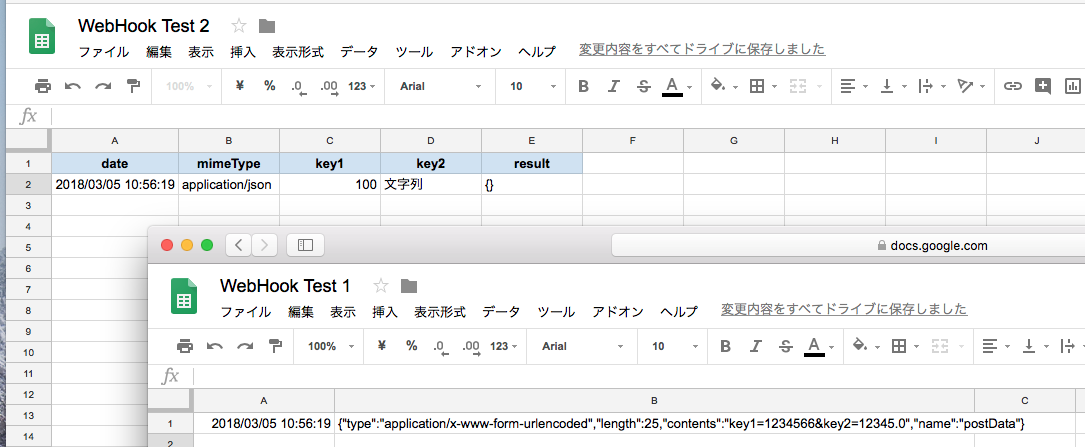Screen dimensions: 1085x447
Task: Open ツール menu in WebHook Test 2
Action: coord(414,51)
